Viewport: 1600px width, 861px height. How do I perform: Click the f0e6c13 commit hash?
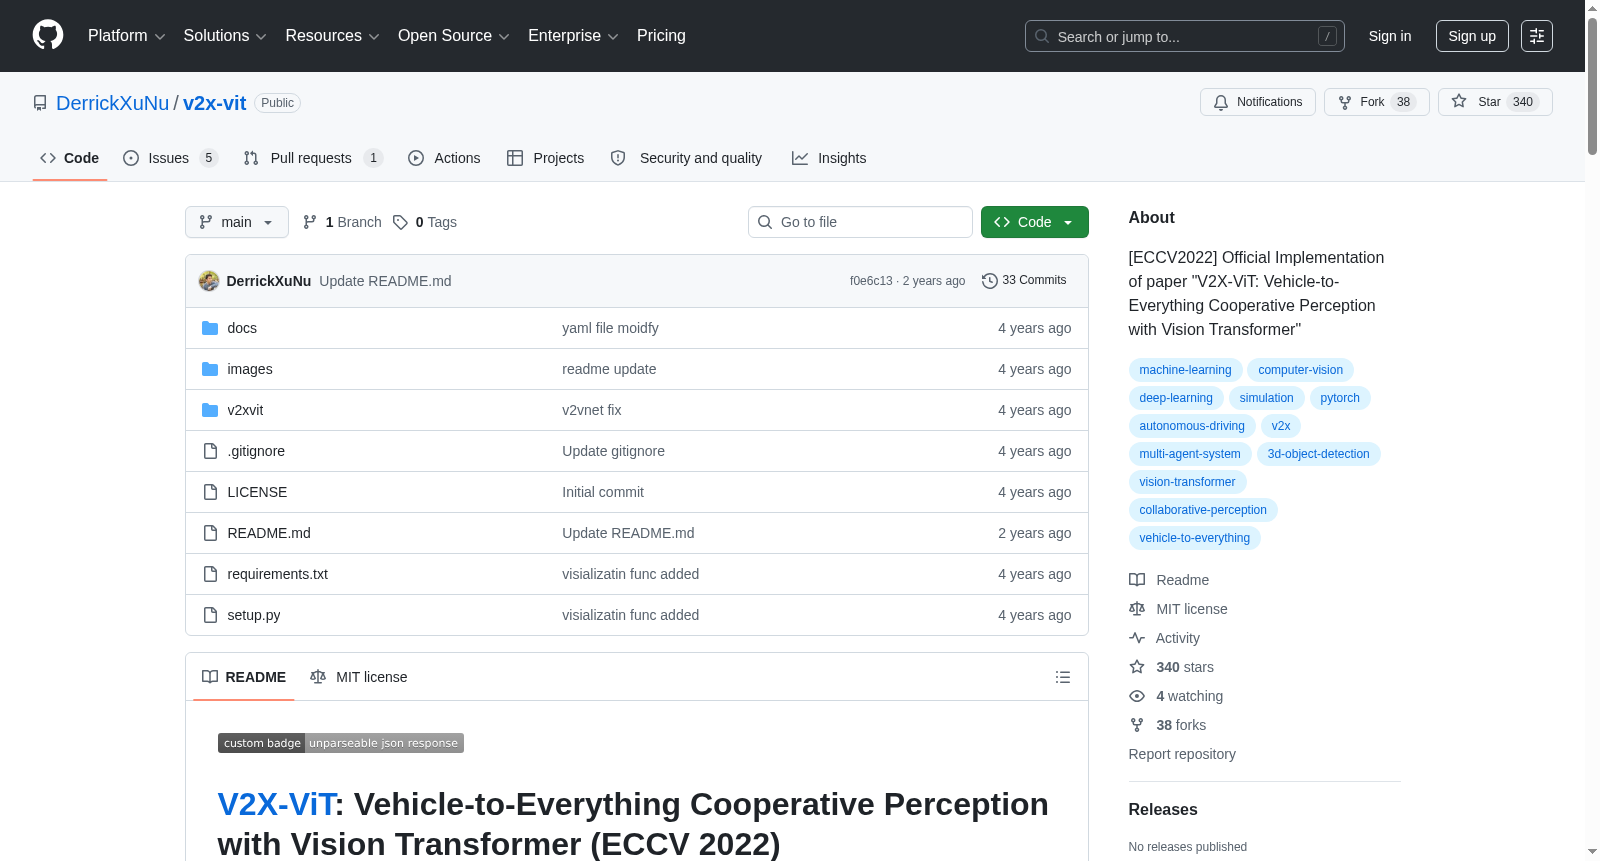click(x=871, y=281)
